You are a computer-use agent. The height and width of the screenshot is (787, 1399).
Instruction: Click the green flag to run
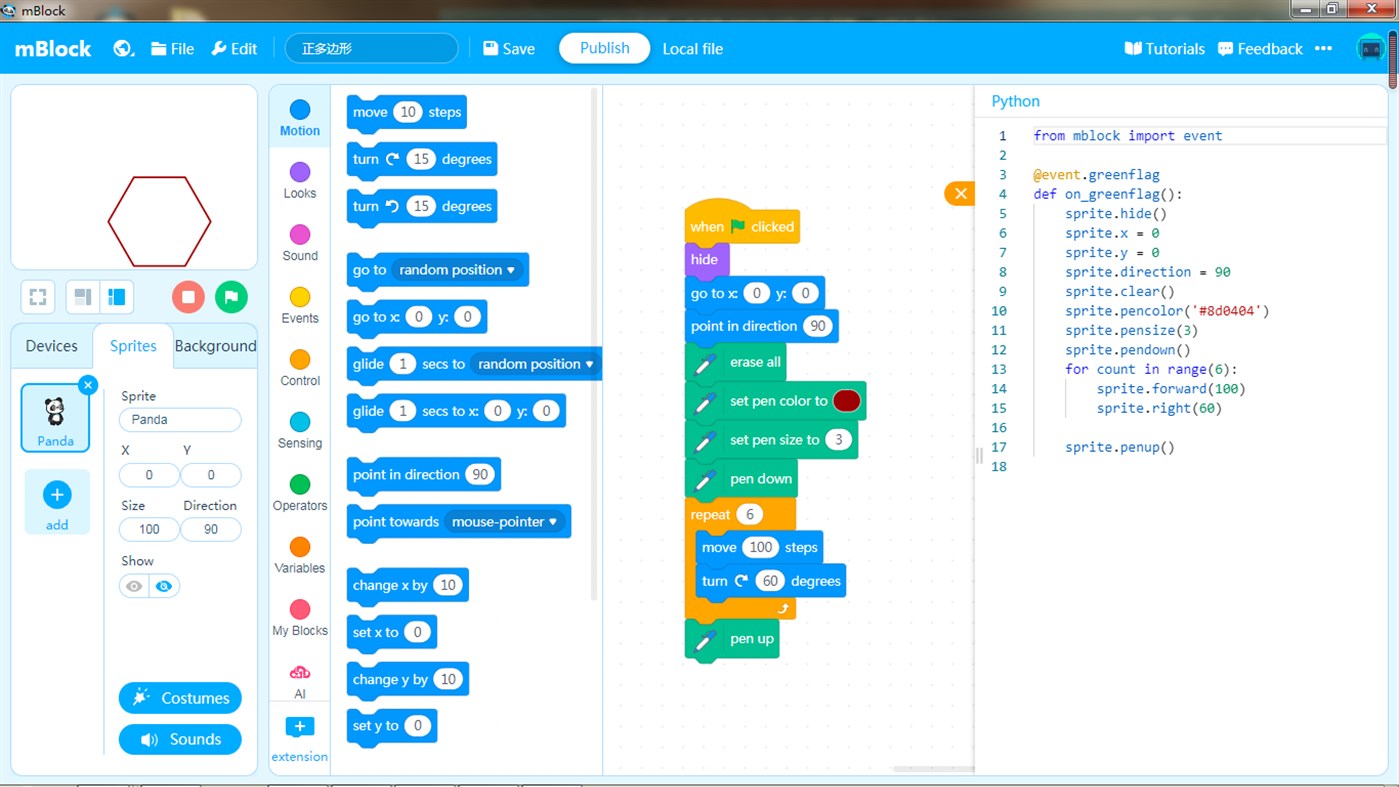point(231,297)
